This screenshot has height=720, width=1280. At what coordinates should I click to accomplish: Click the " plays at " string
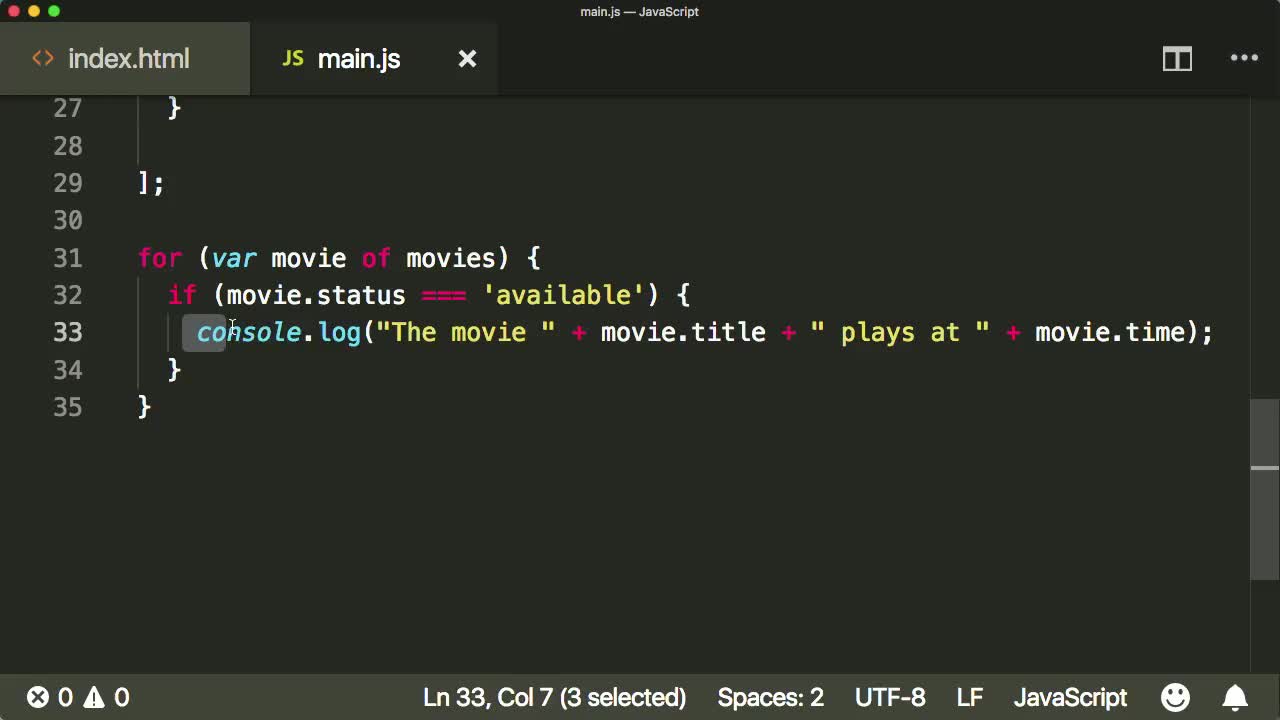(900, 332)
